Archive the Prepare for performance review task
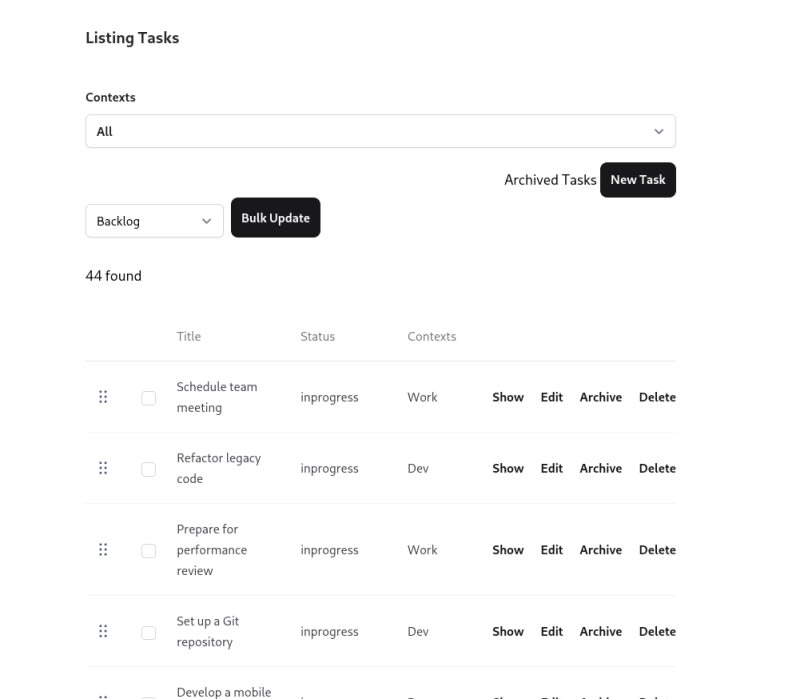The width and height of the screenshot is (800, 699). point(601,550)
